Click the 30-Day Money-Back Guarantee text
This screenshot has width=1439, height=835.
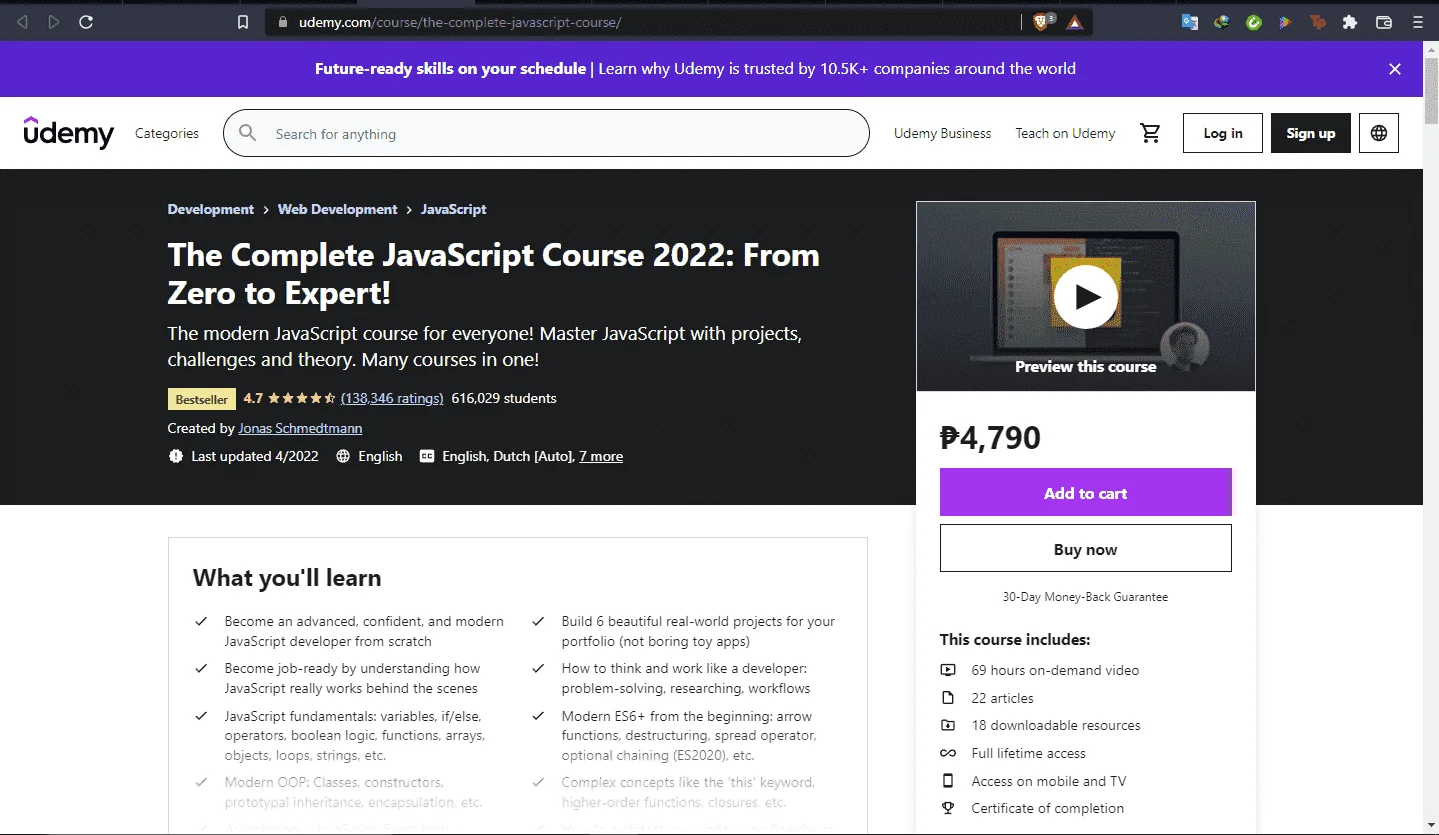(1085, 597)
